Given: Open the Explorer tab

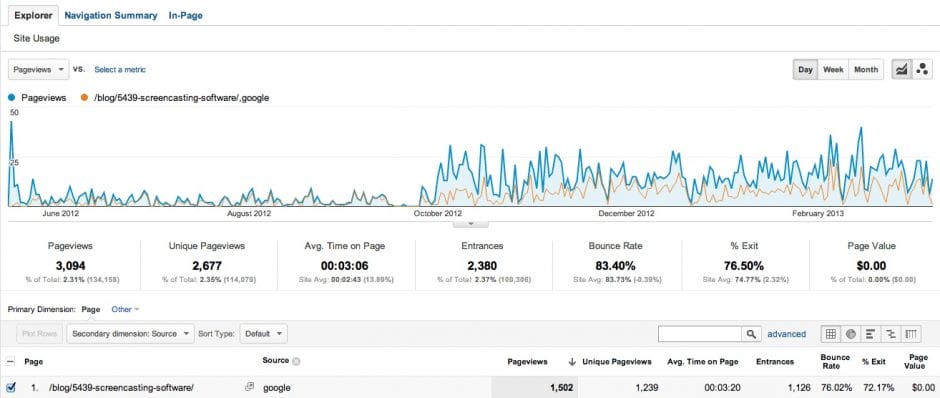Looking at the screenshot, I should coord(33,16).
